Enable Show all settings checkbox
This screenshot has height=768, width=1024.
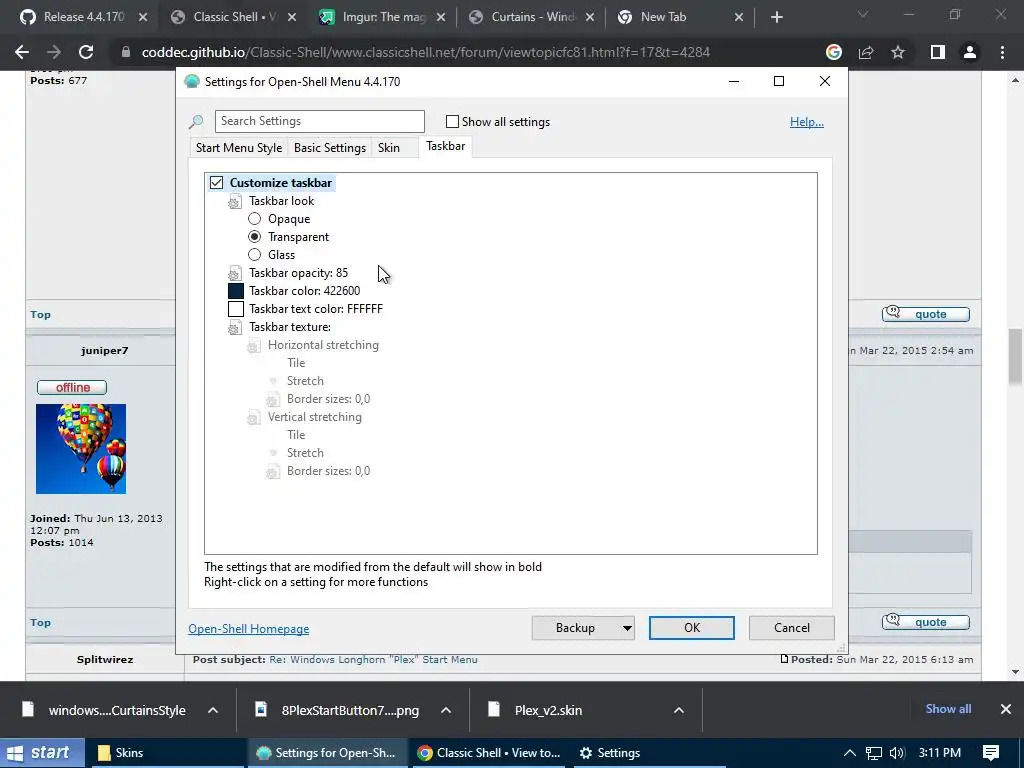(452, 121)
